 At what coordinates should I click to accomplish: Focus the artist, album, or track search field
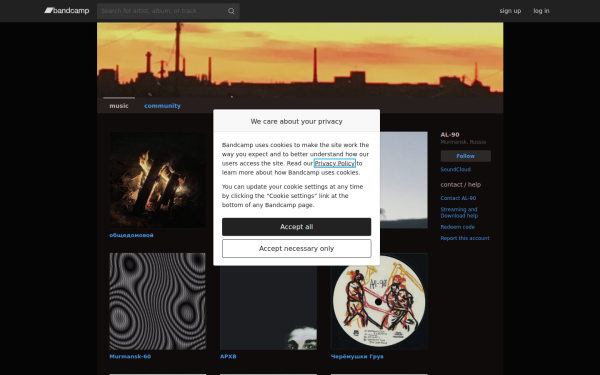168,11
